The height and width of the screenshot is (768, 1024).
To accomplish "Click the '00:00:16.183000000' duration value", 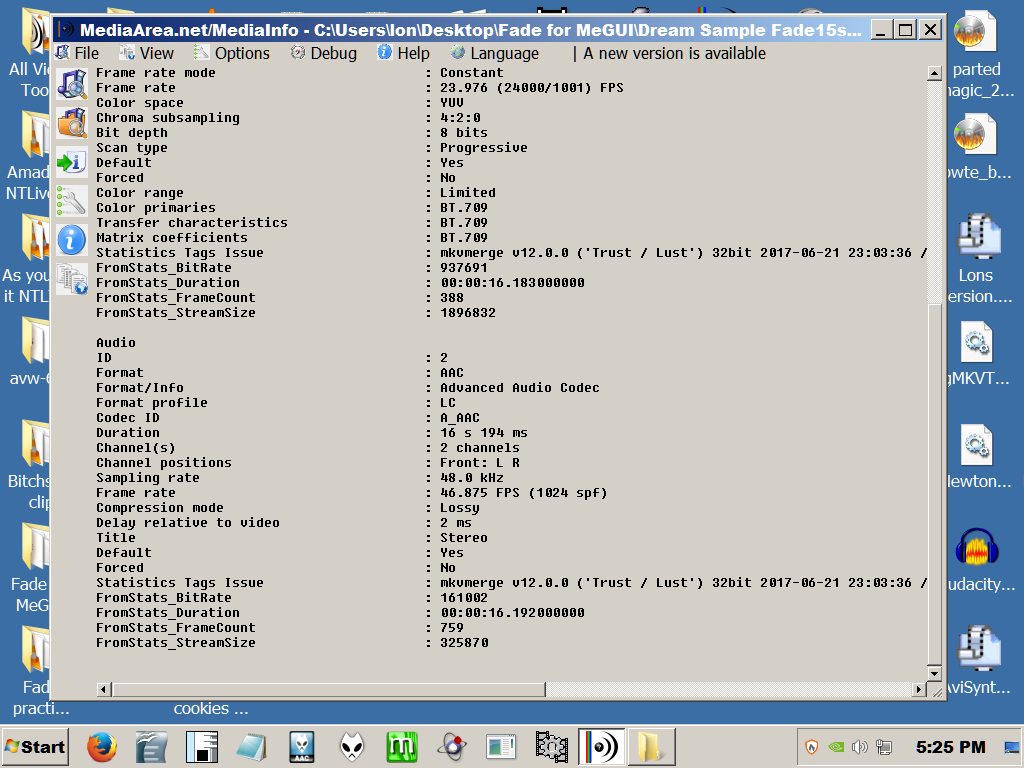I will (512, 283).
